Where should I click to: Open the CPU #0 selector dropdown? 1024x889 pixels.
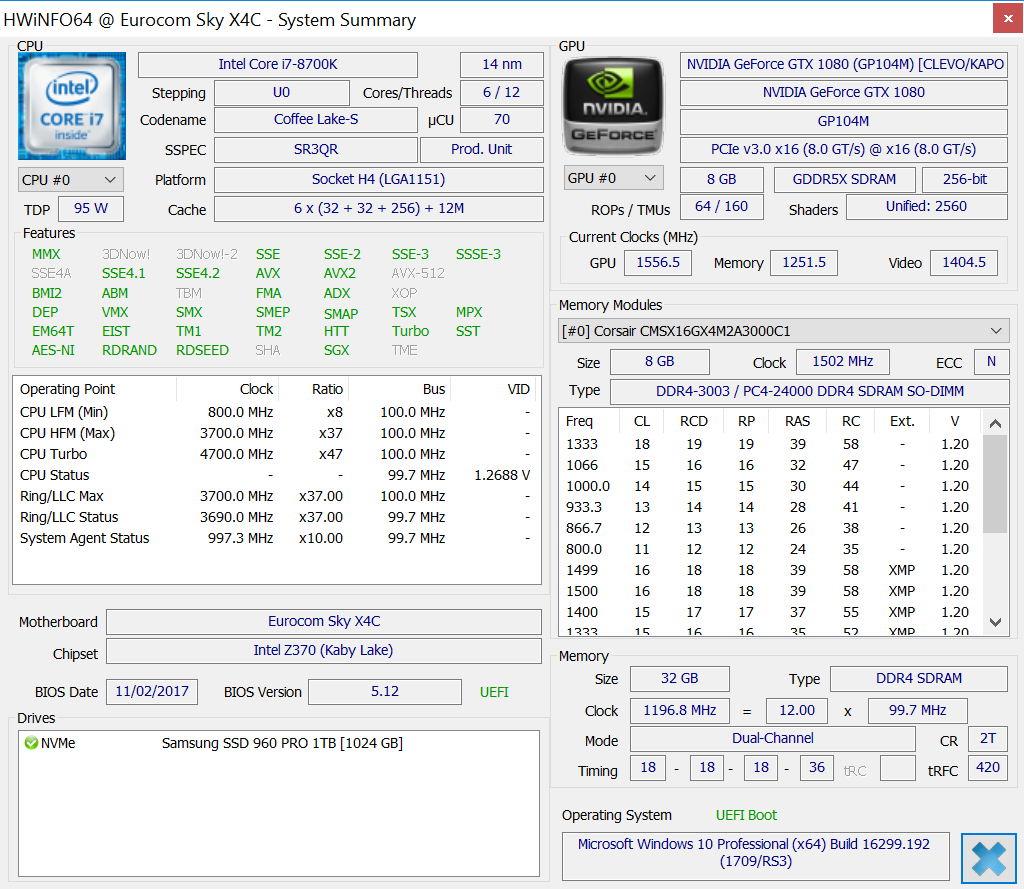(71, 180)
